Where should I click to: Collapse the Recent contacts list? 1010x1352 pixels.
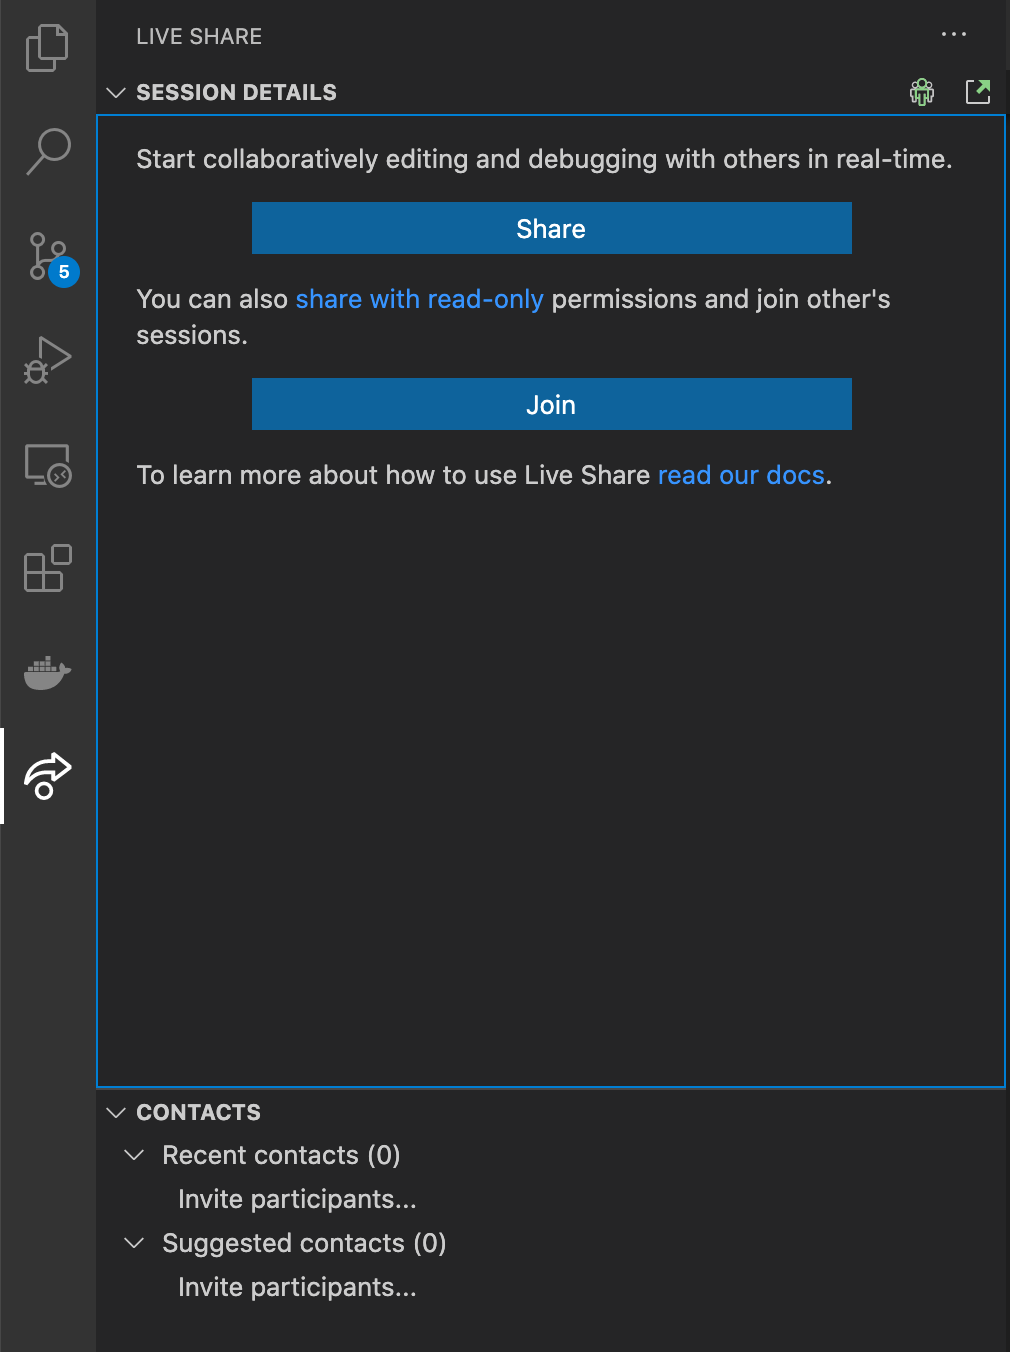click(136, 1155)
